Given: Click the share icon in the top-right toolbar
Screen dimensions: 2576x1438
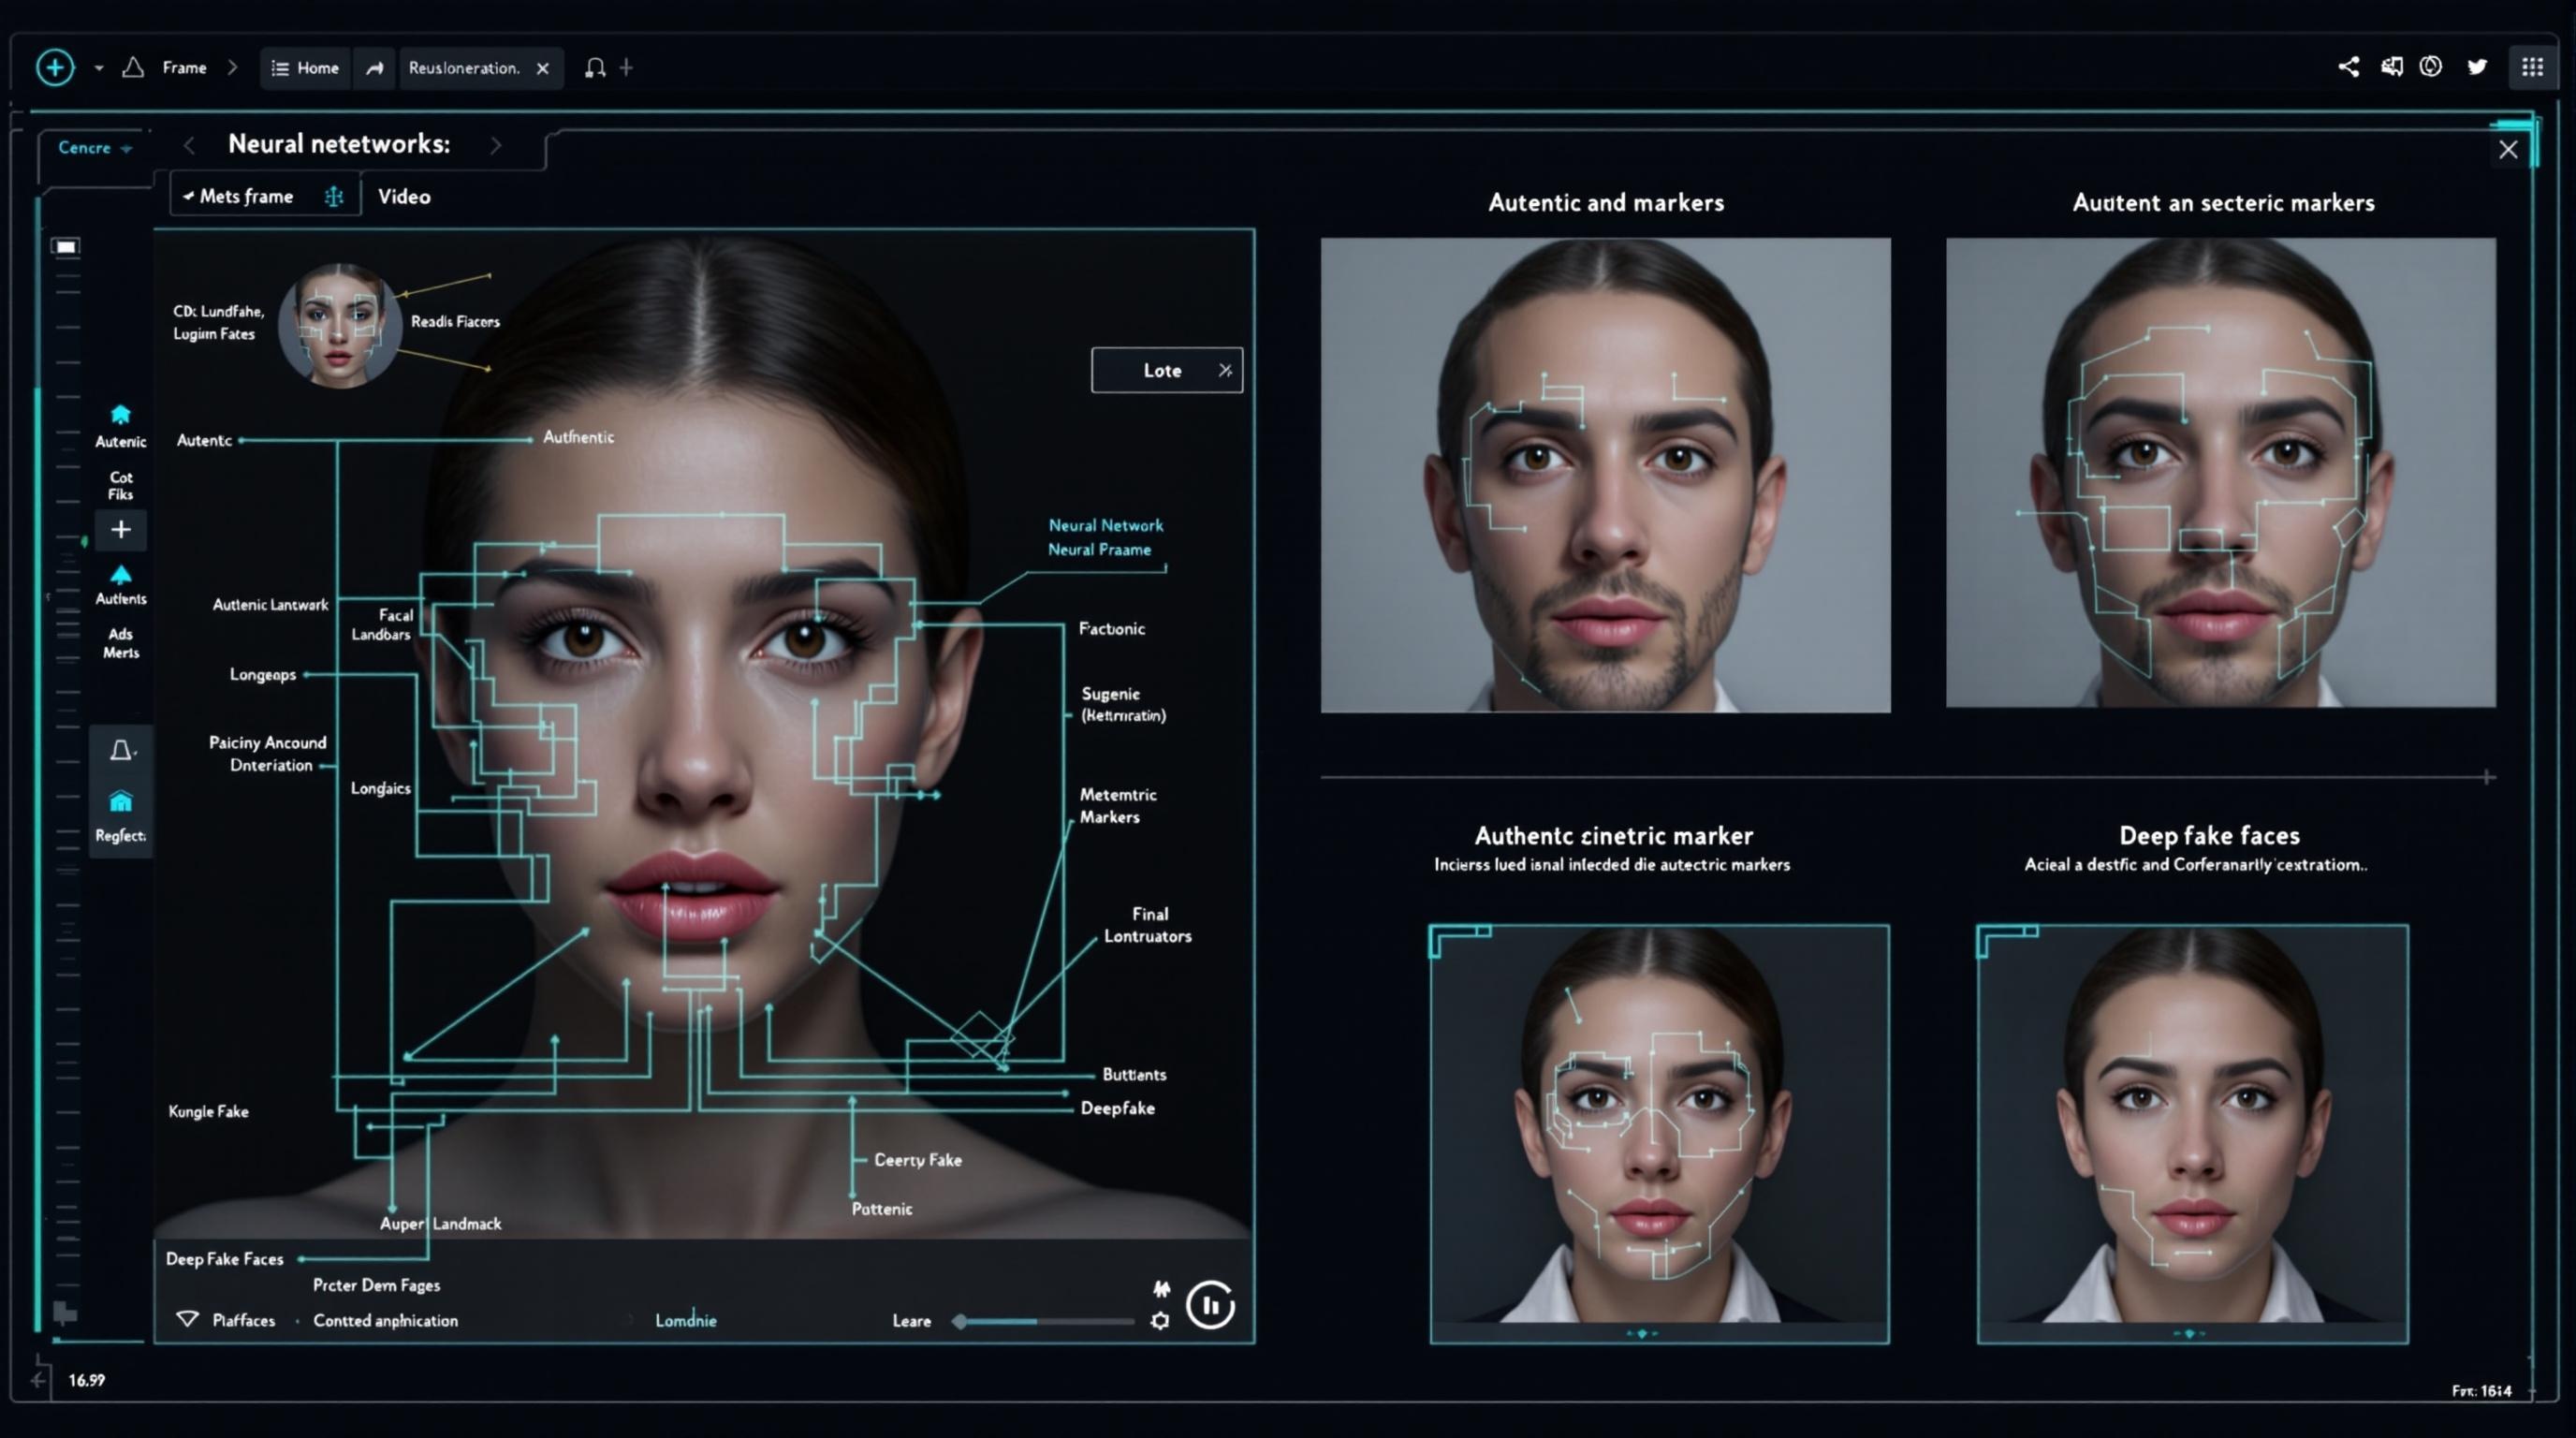Looking at the screenshot, I should pos(2348,66).
